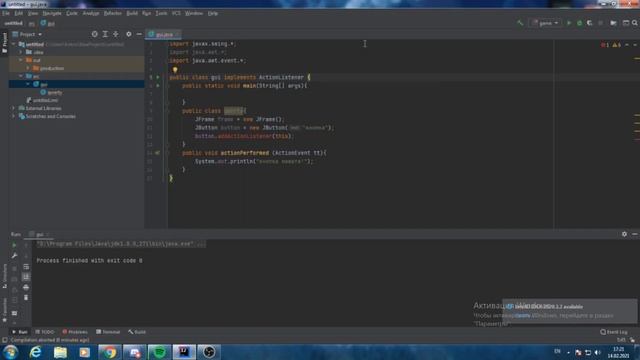Collapse the src folder
Screen dimensions: 640x360
(21, 76)
